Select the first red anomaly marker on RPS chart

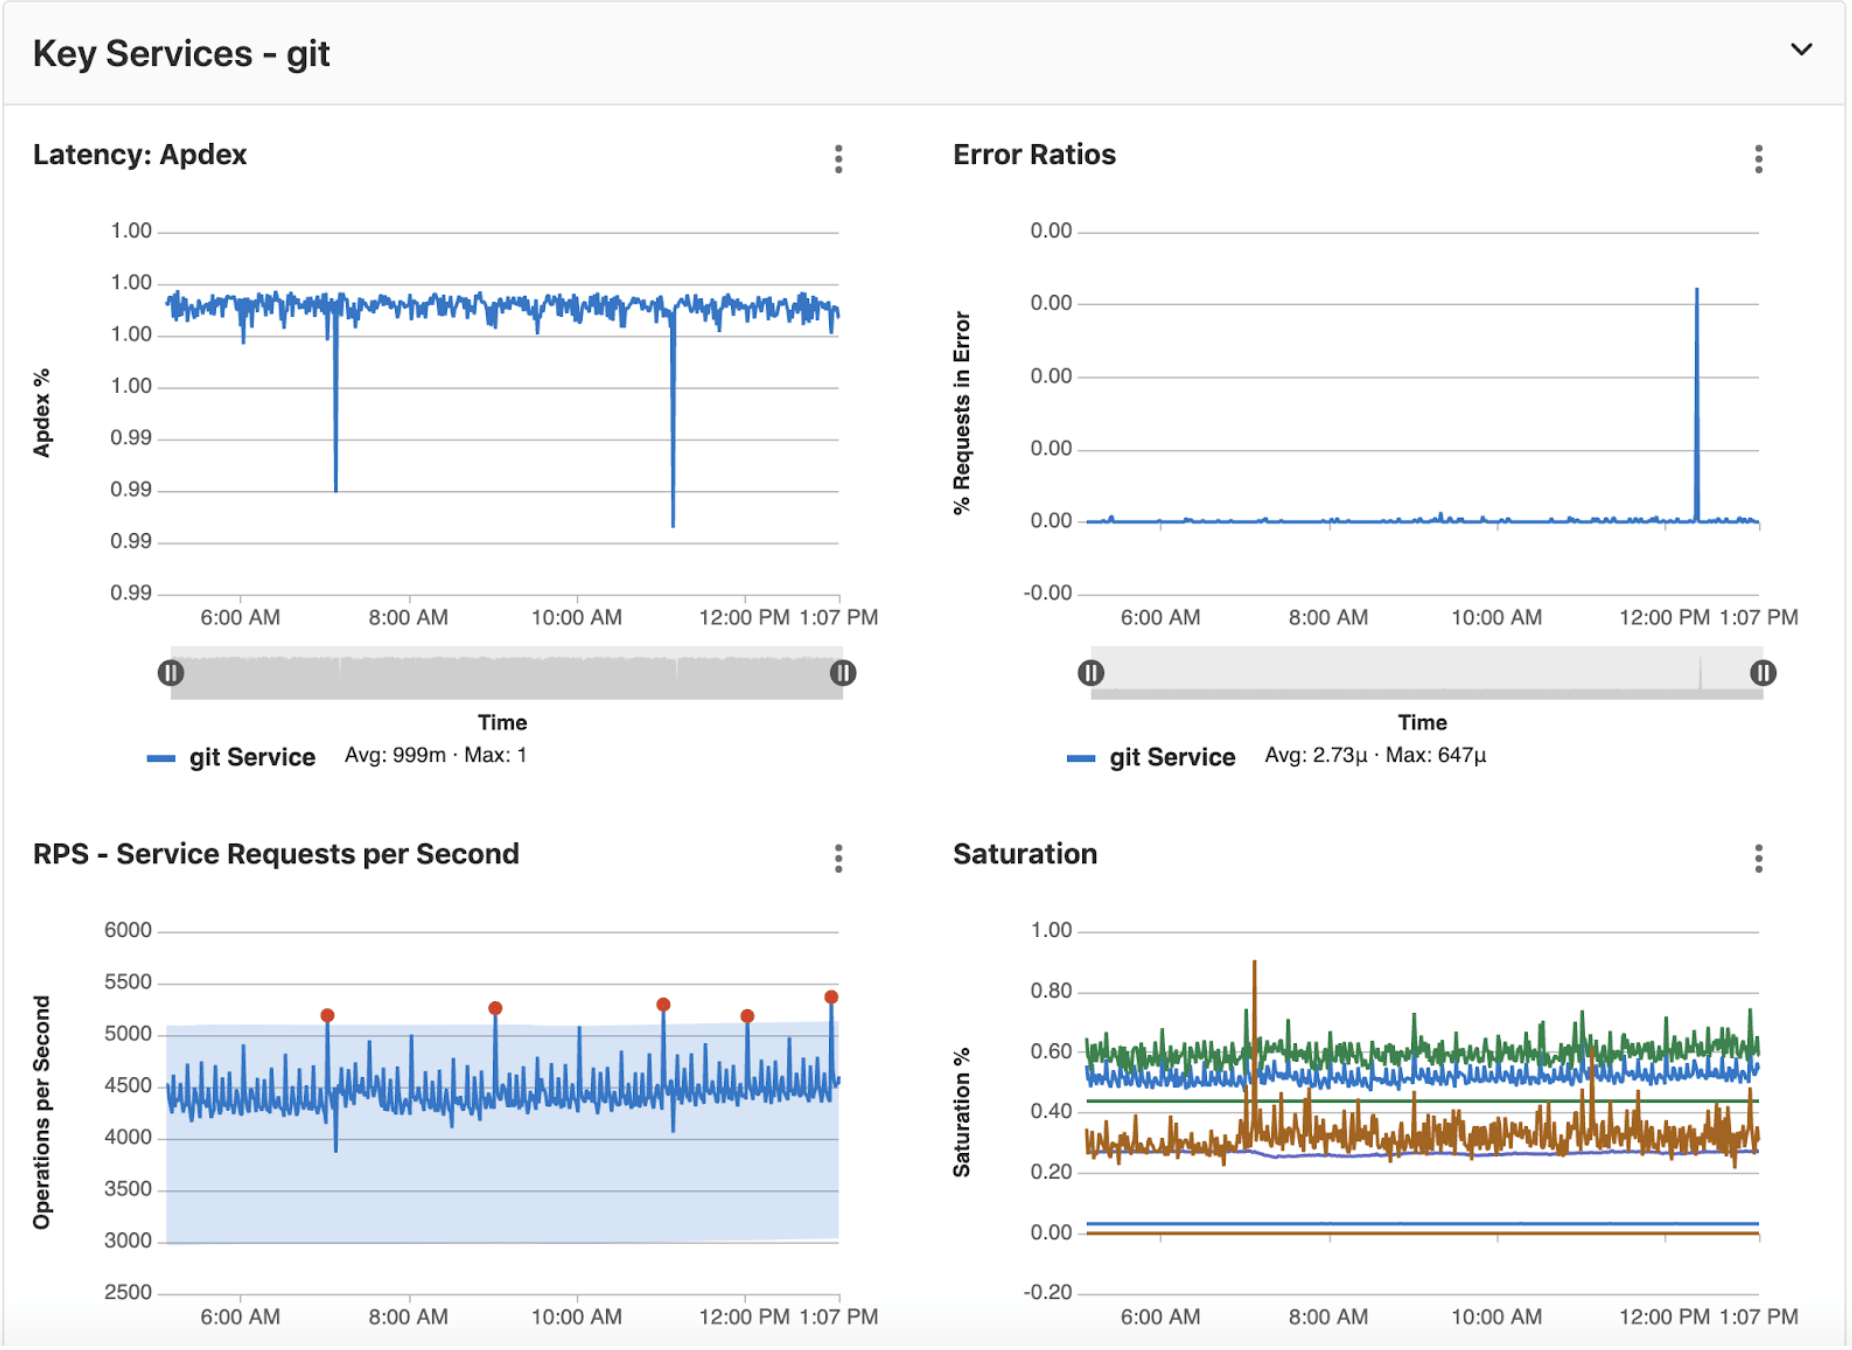coord(328,1013)
